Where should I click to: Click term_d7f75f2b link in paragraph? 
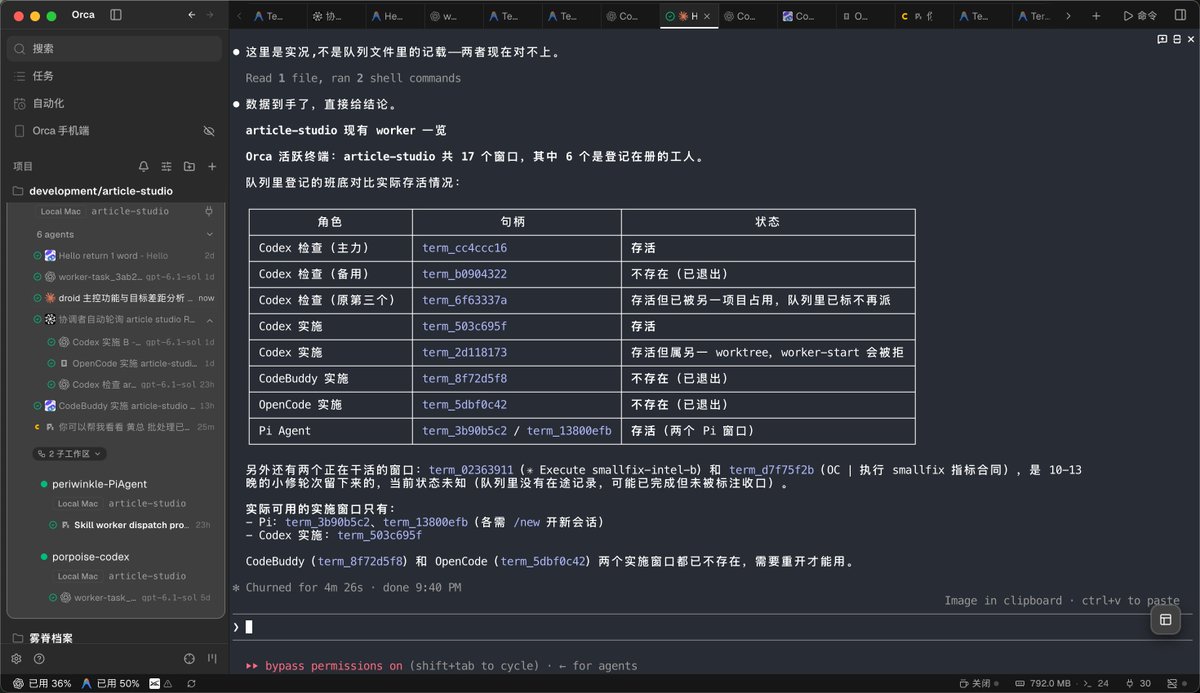click(771, 470)
